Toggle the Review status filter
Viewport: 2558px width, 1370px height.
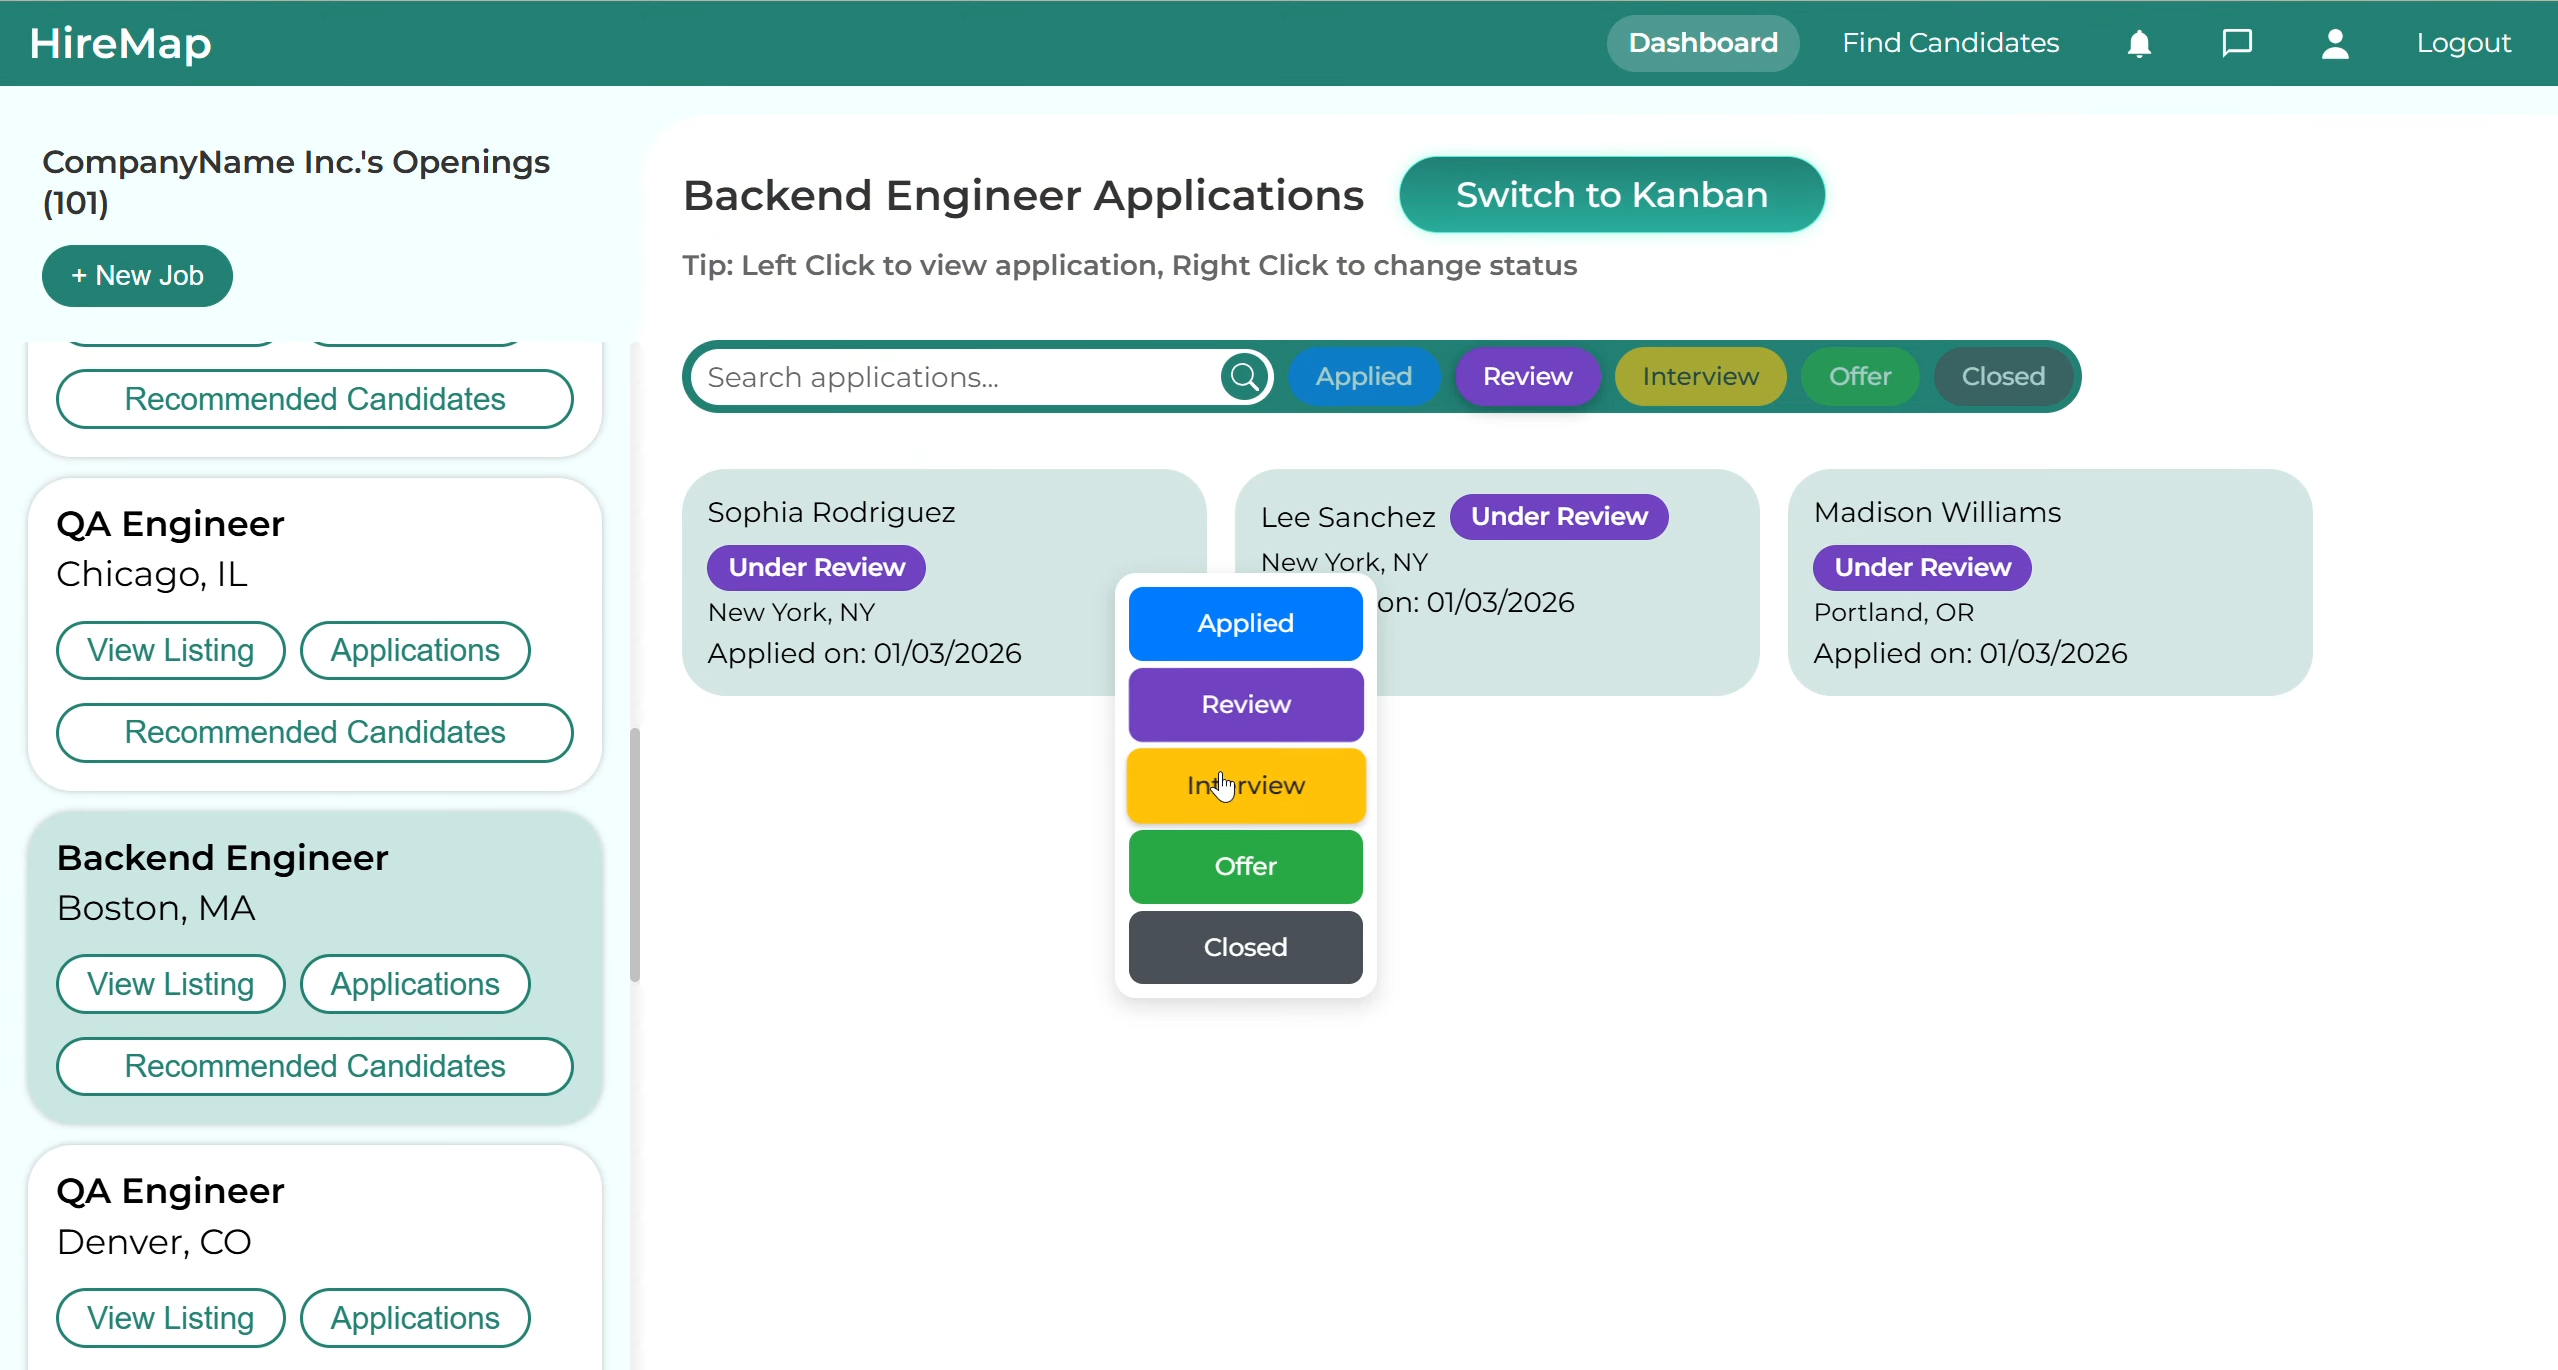1528,377
